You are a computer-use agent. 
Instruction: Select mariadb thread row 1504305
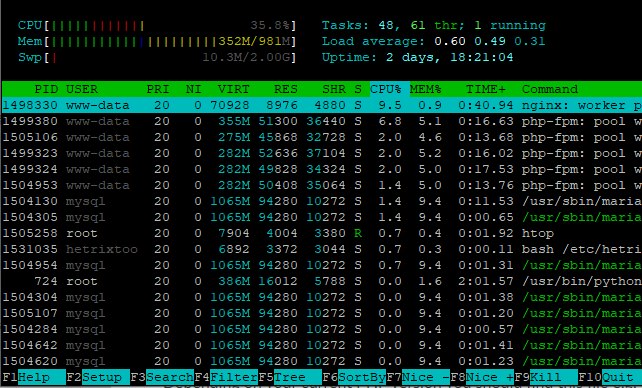pos(322,217)
